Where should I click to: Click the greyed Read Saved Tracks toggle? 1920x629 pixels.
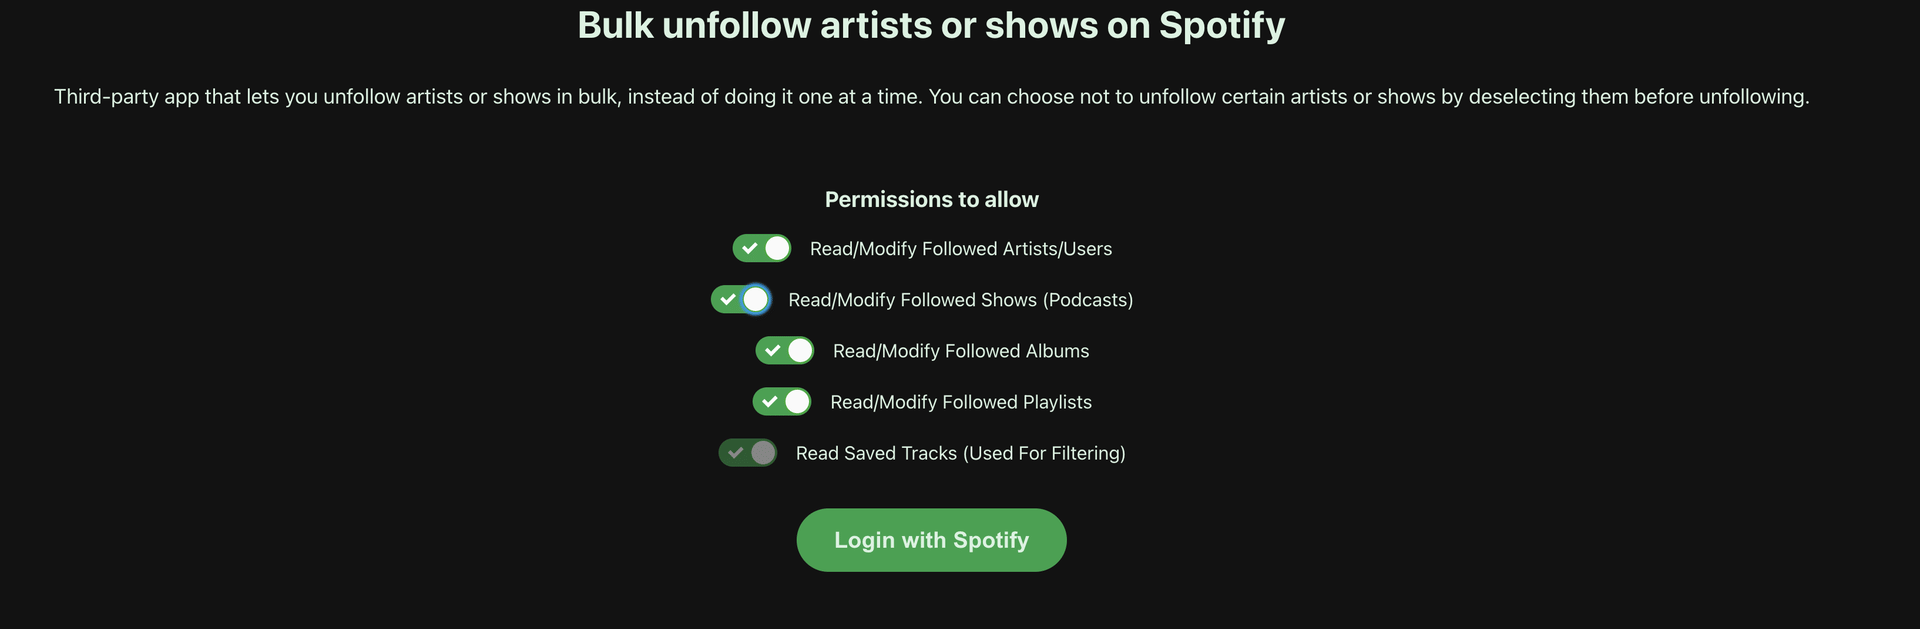748,453
